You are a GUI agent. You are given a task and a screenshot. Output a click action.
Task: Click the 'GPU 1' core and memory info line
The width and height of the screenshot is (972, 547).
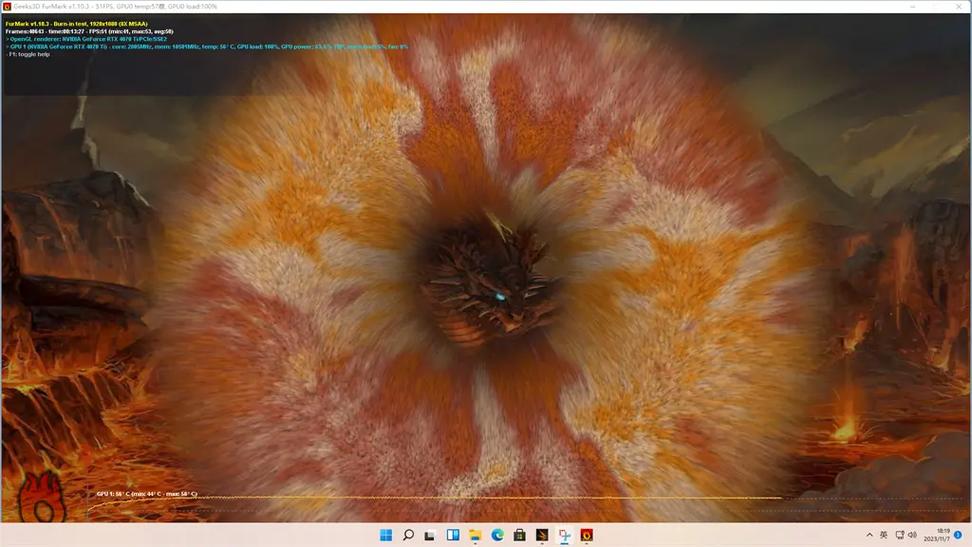coord(206,47)
